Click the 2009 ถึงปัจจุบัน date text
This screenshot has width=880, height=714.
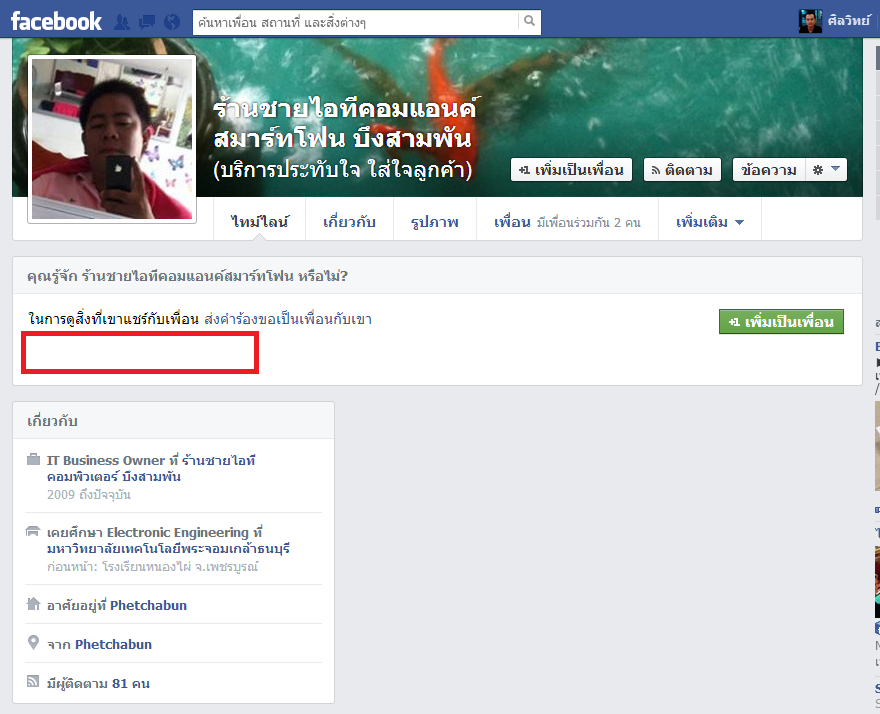(x=89, y=495)
